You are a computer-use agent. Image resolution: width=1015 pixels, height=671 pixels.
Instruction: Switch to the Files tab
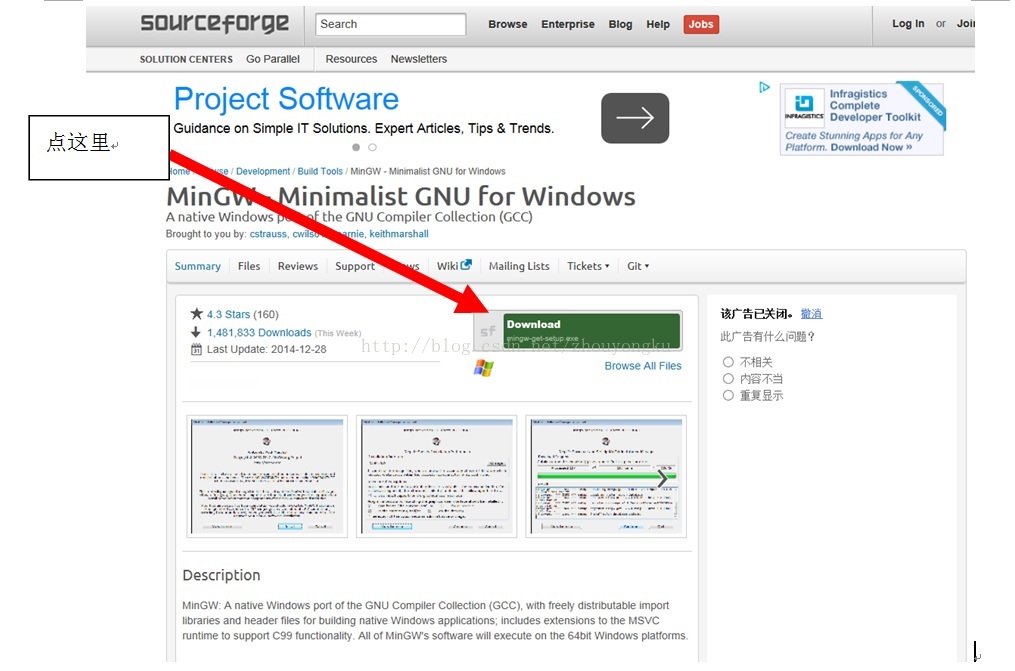(249, 266)
